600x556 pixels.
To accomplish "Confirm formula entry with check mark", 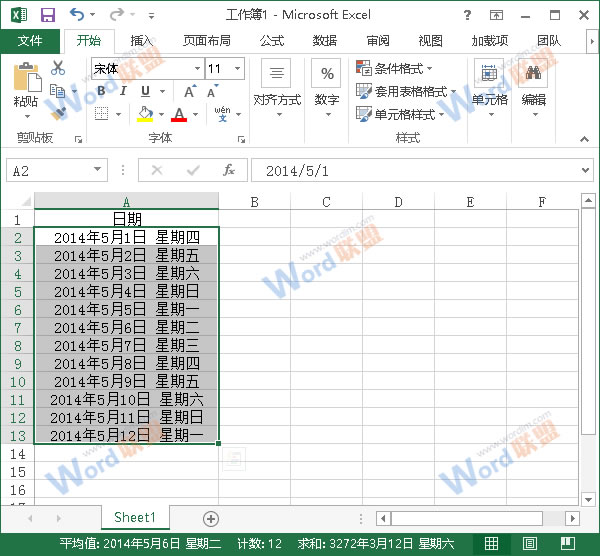I will click(x=193, y=170).
